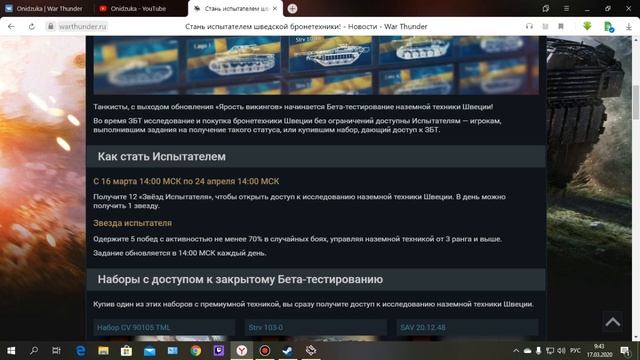
Task: Go back to the previous page
Action: 11,27
